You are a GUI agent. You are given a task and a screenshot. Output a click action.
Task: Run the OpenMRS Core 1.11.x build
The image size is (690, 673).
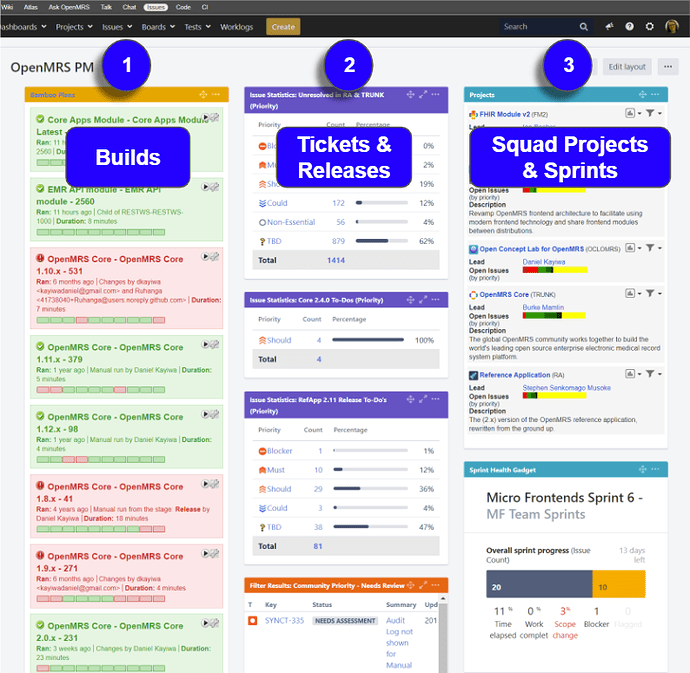206,345
